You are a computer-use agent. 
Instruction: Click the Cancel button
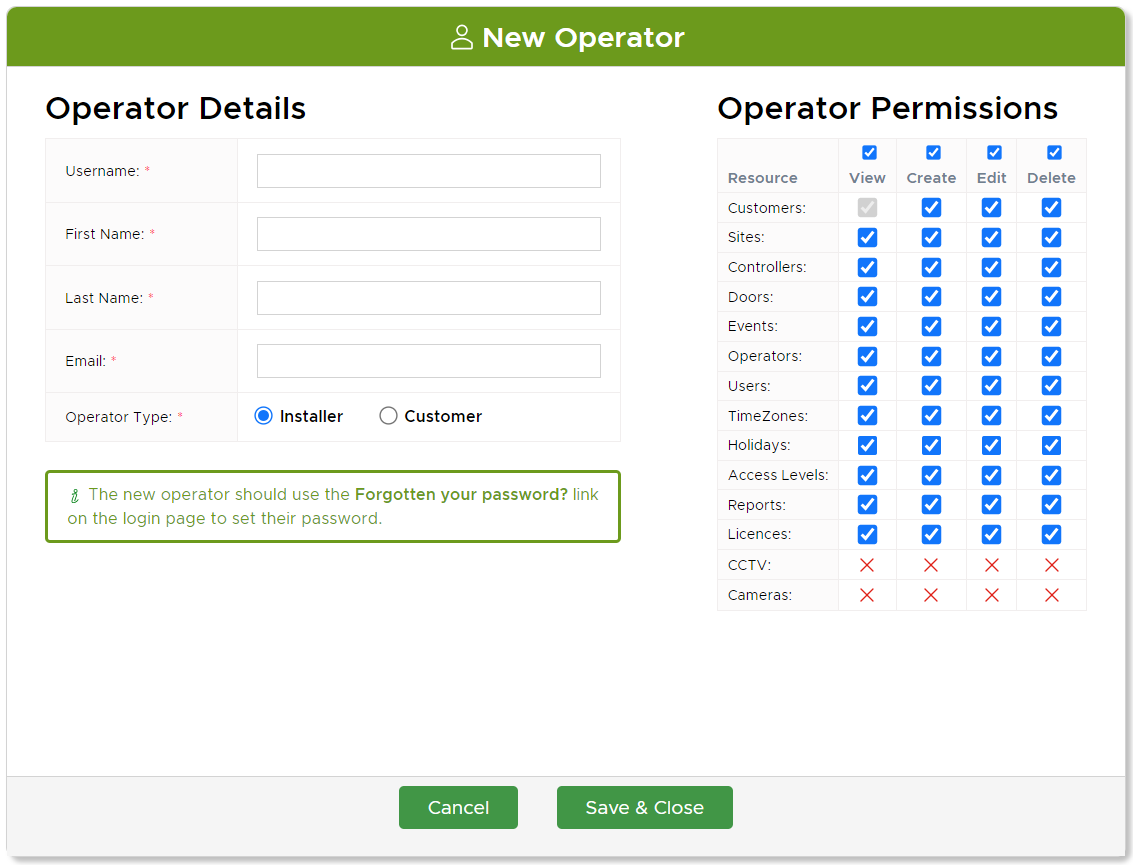[458, 807]
